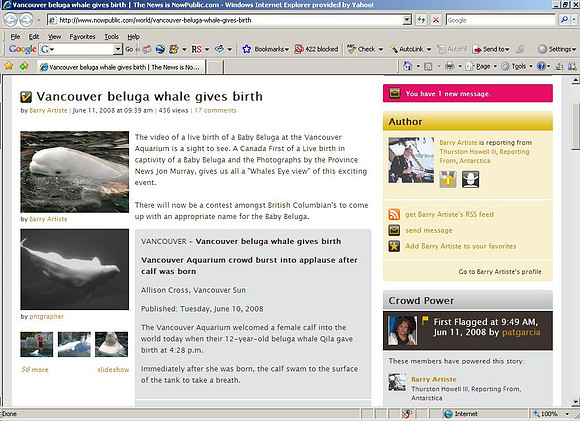The image size is (580, 421).
Task: Open the Check dropdown arrow
Action: coord(380,49)
